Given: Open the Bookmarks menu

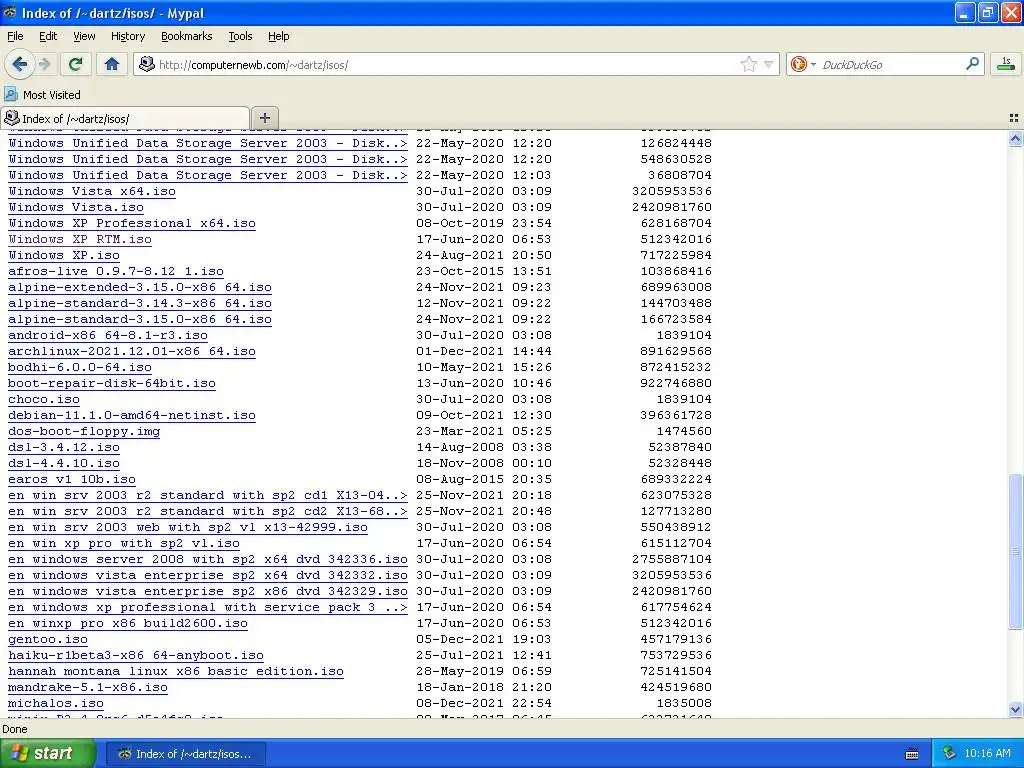Looking at the screenshot, I should coord(186,36).
